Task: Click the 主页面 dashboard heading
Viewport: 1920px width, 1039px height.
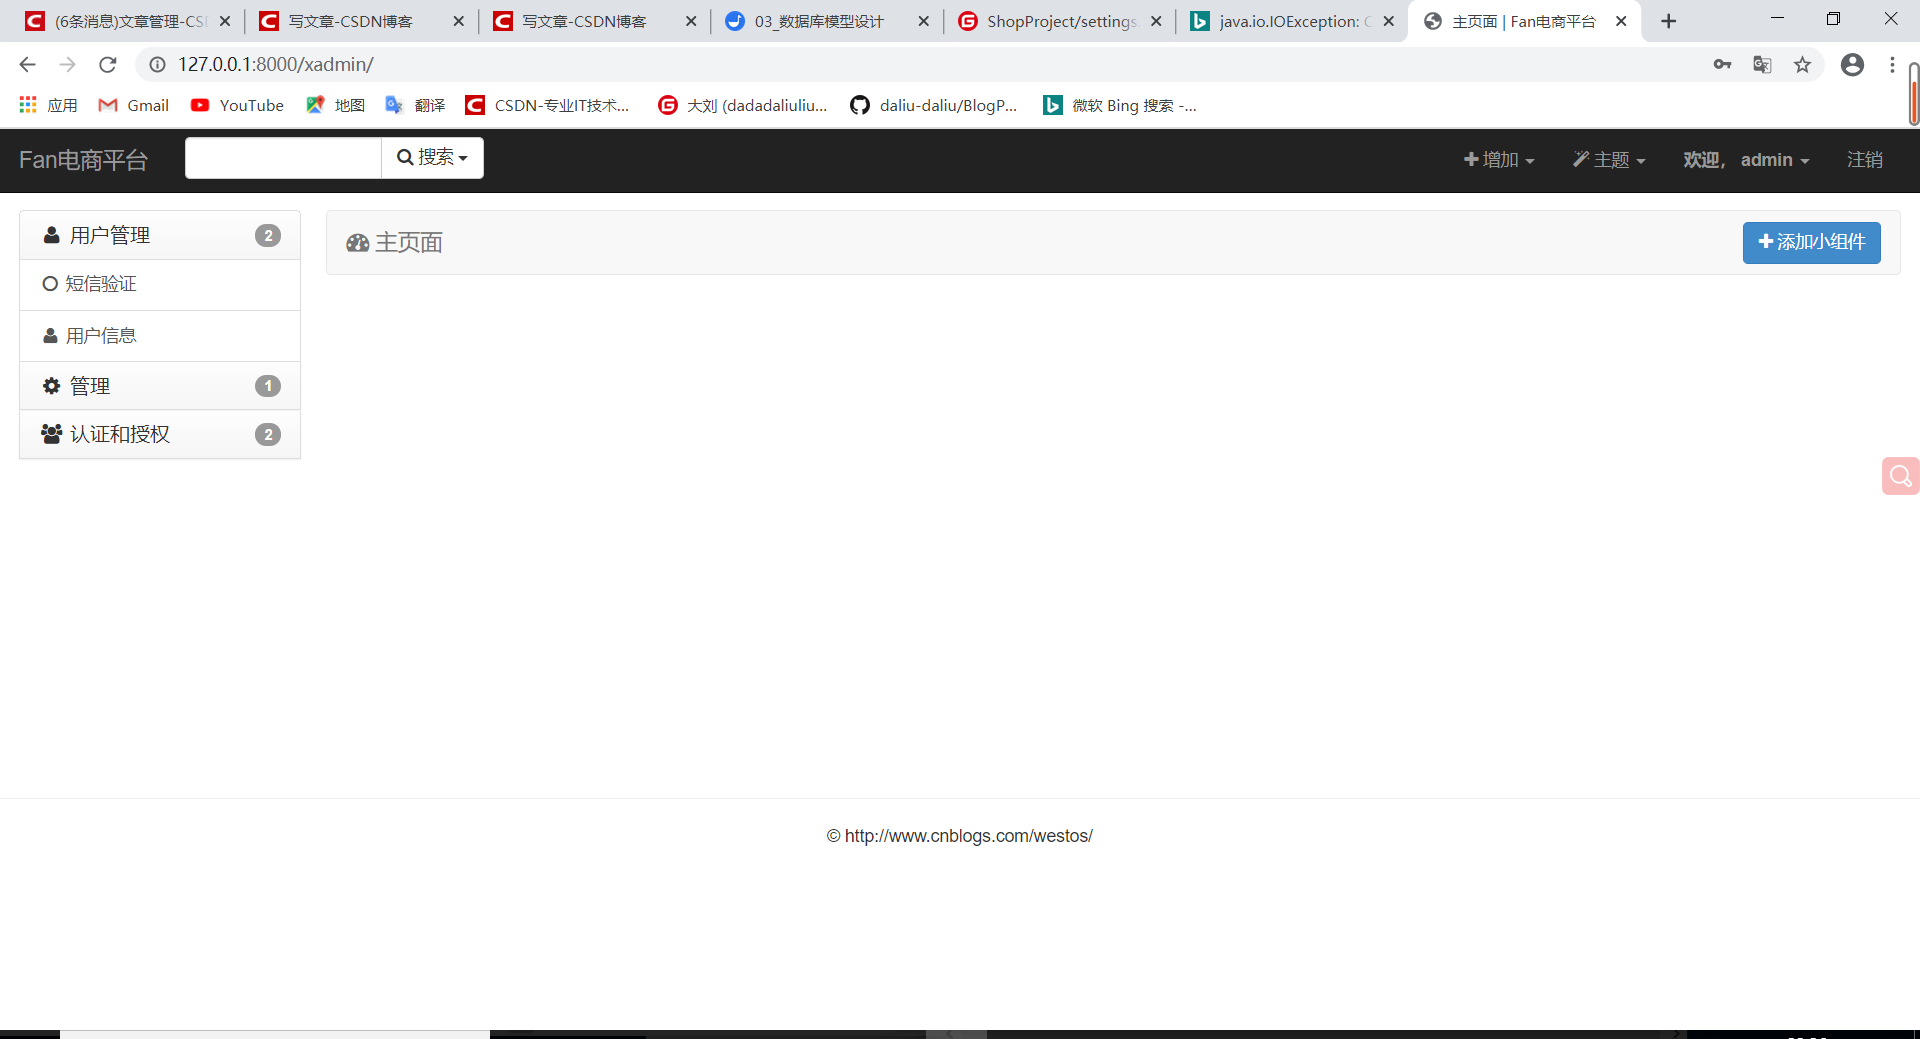Action: pos(395,243)
